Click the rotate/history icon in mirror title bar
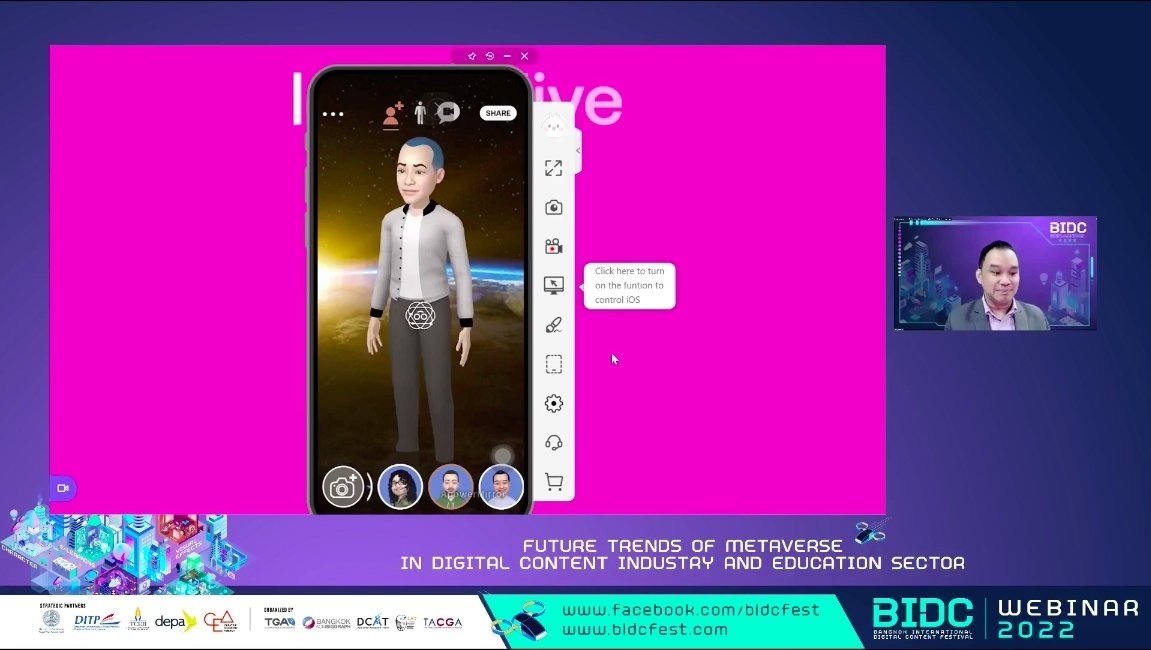The height and width of the screenshot is (650, 1151). click(490, 56)
